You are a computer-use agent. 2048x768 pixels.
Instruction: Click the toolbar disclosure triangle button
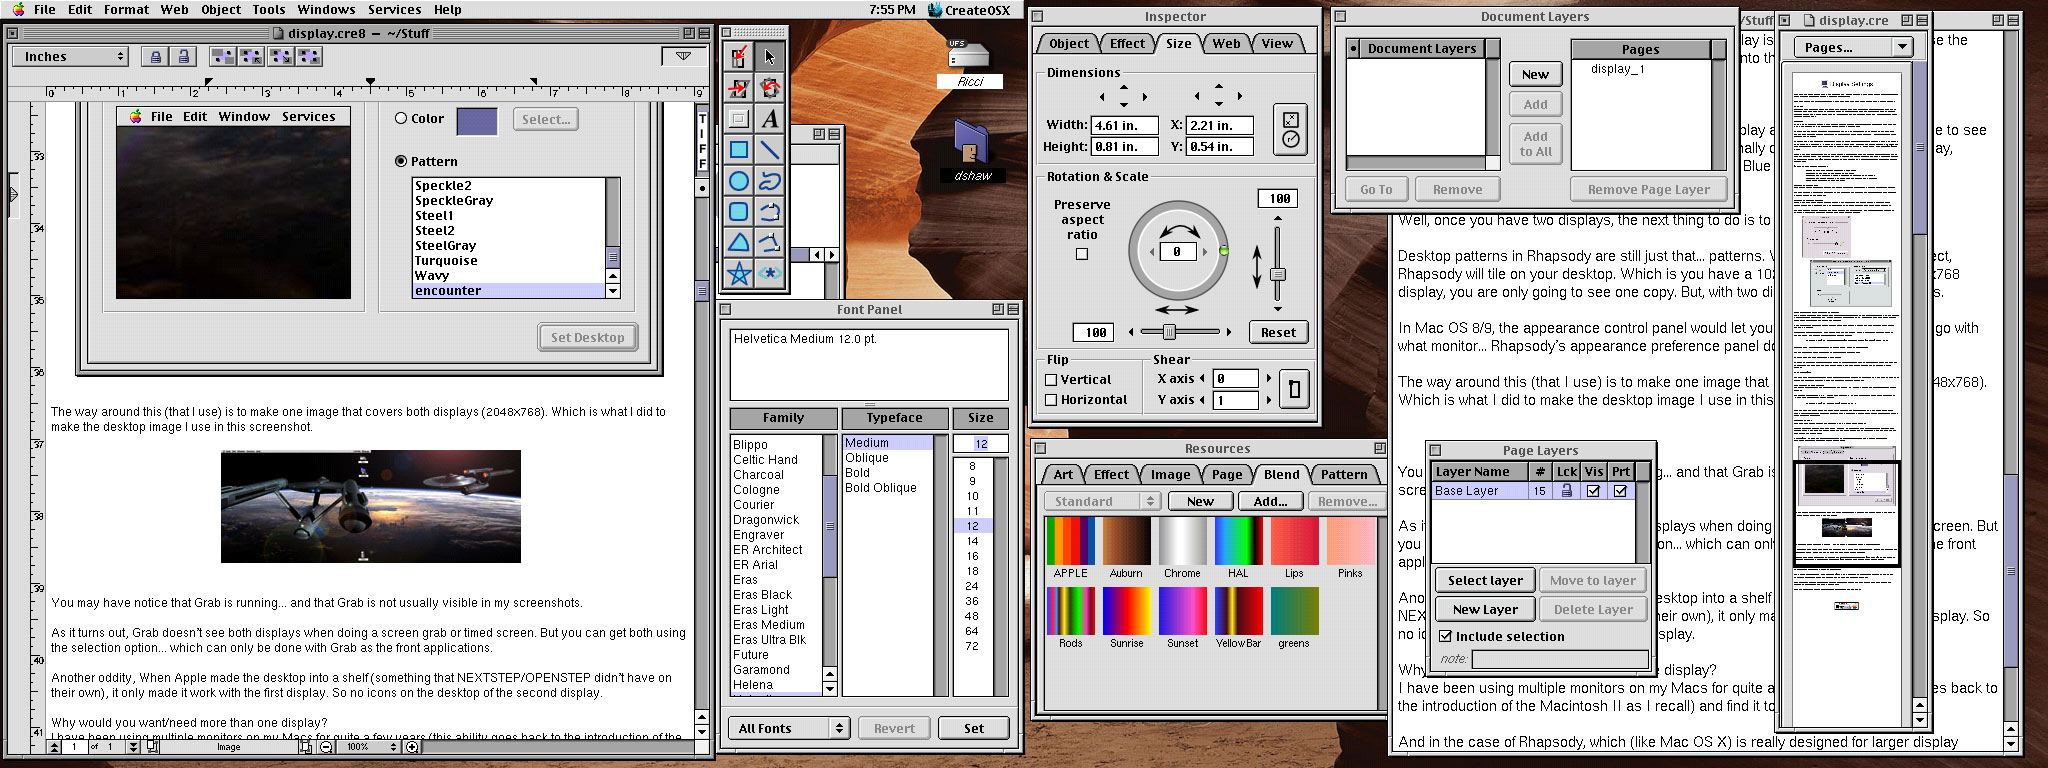(683, 56)
